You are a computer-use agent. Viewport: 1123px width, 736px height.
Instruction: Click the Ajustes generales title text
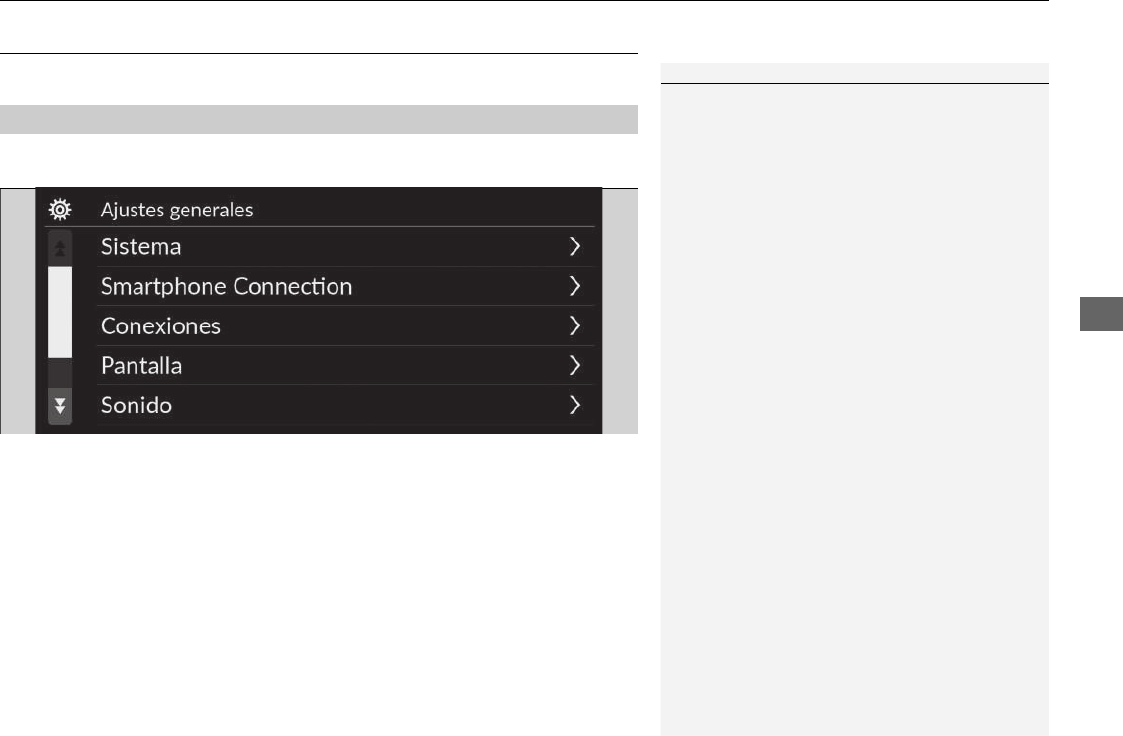pyautogui.click(x=177, y=210)
